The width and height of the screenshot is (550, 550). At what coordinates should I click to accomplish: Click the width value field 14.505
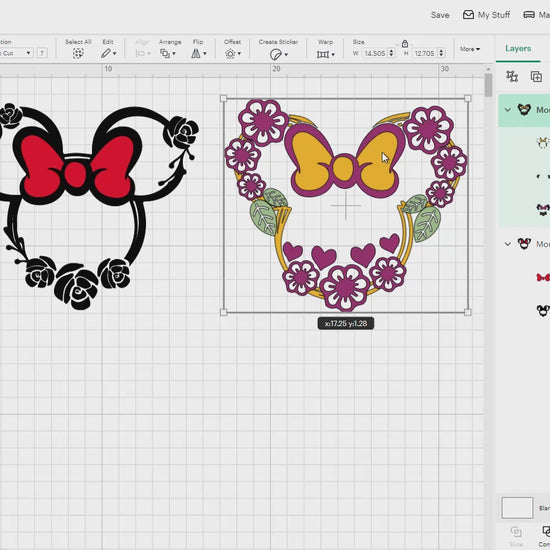[374, 53]
